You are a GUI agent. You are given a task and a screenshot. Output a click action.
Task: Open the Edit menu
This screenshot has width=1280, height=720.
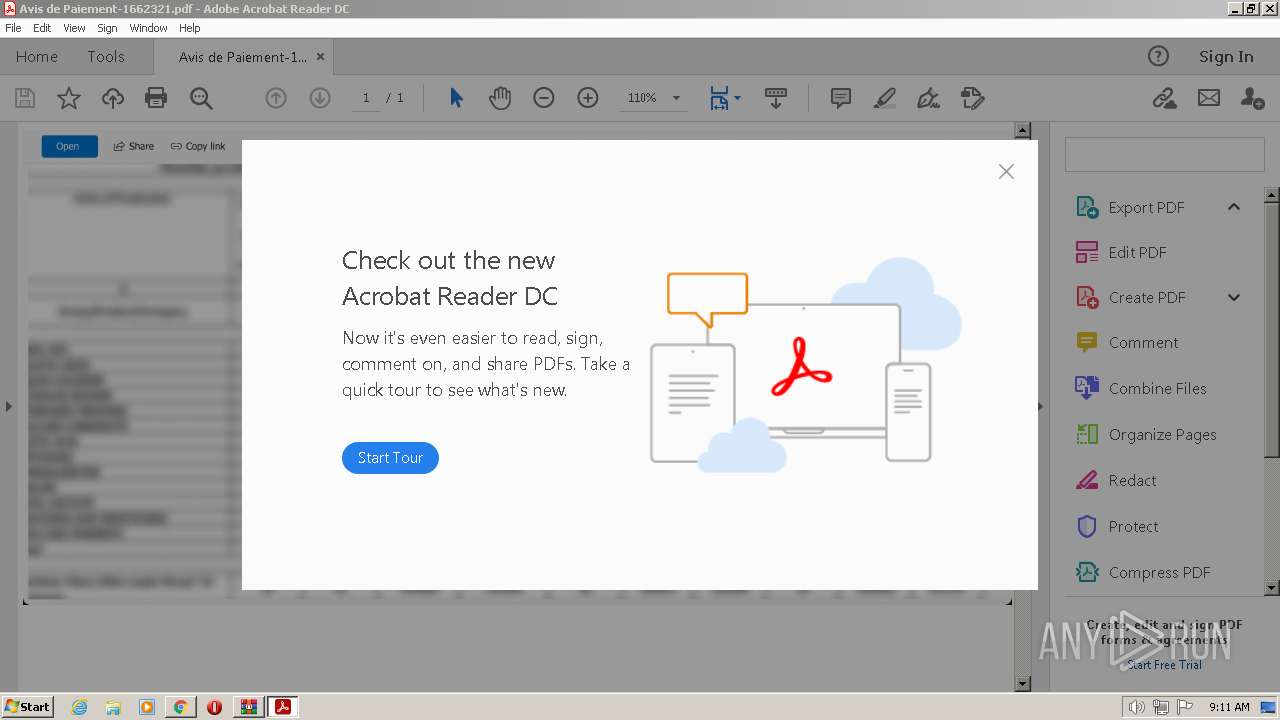tap(42, 28)
